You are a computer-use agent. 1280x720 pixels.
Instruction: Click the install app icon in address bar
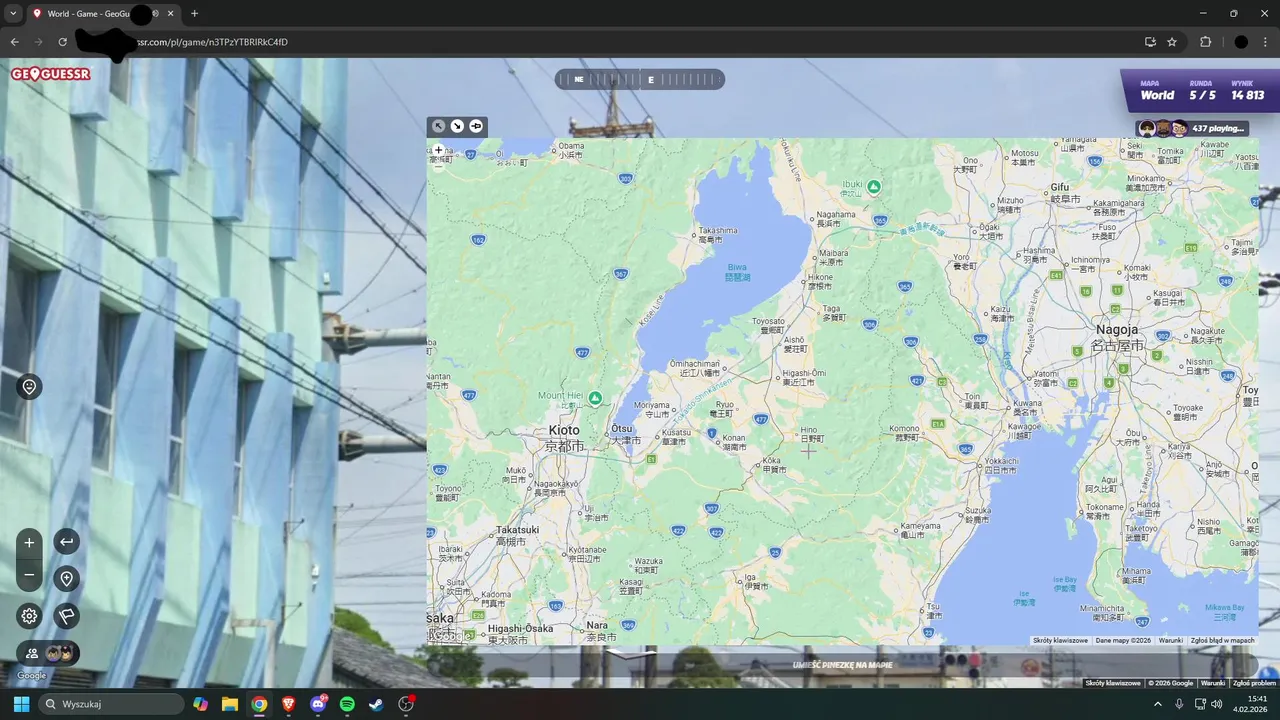pos(1150,42)
